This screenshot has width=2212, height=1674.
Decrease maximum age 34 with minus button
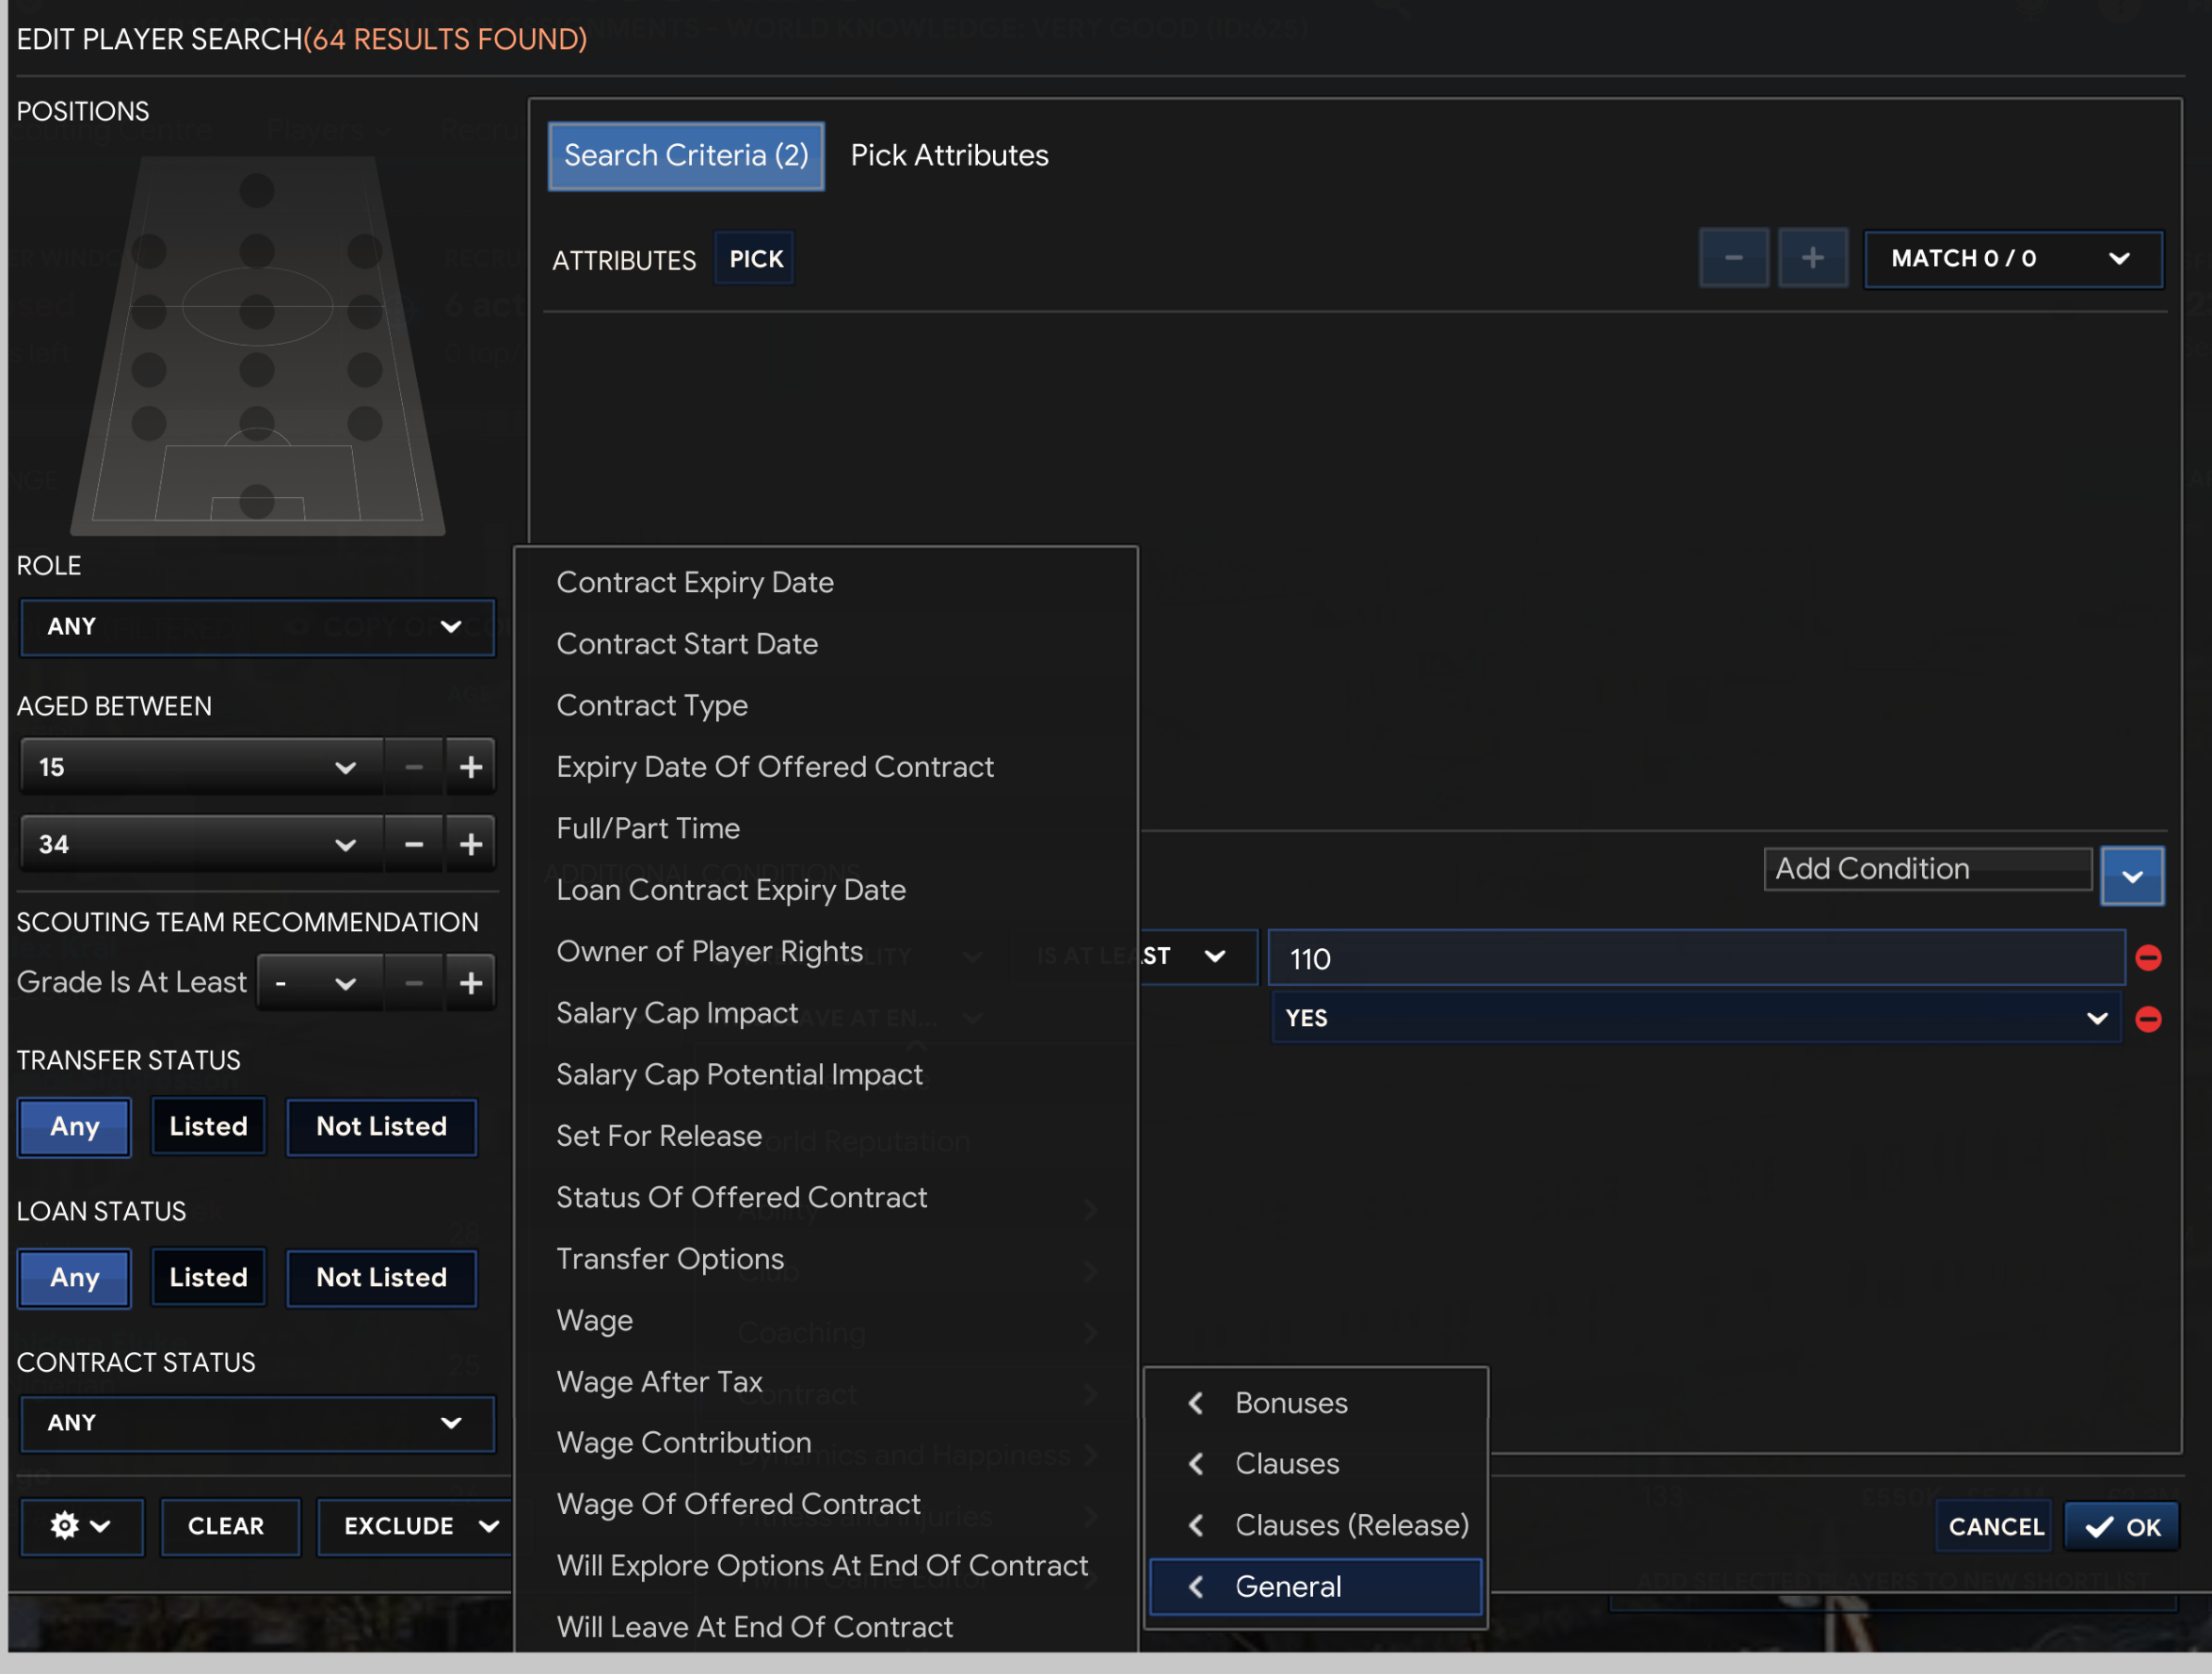coord(413,844)
